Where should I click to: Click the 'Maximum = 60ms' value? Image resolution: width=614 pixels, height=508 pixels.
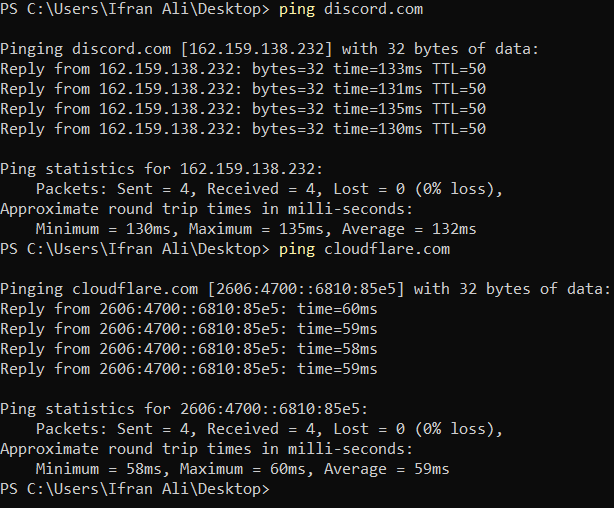point(242,469)
